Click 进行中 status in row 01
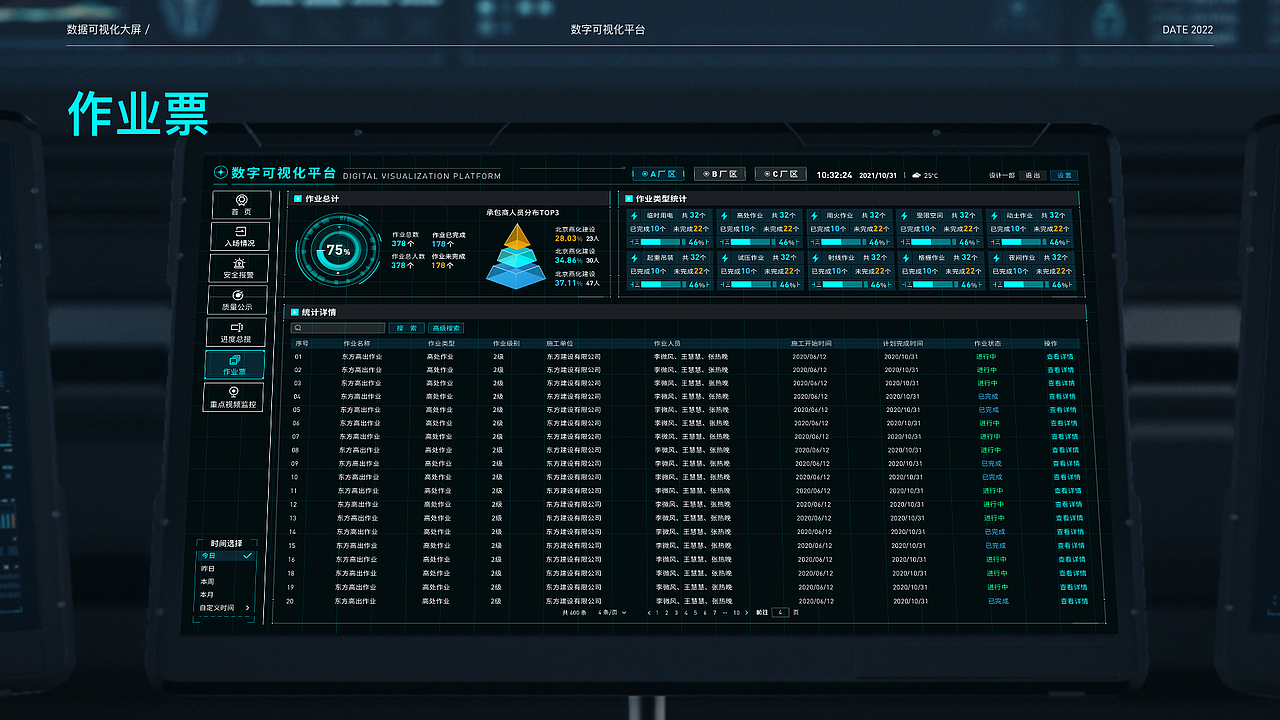1280x720 pixels. [x=987, y=356]
